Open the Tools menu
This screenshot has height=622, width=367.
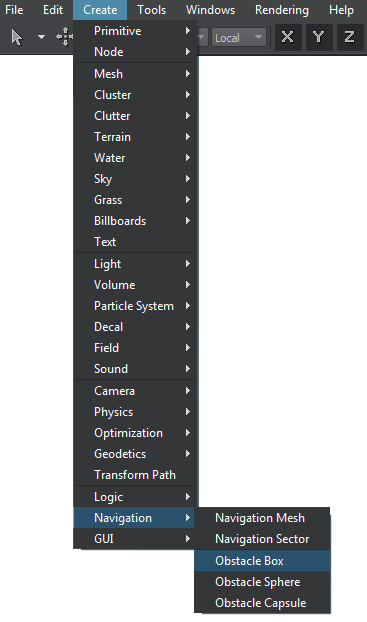tap(152, 10)
